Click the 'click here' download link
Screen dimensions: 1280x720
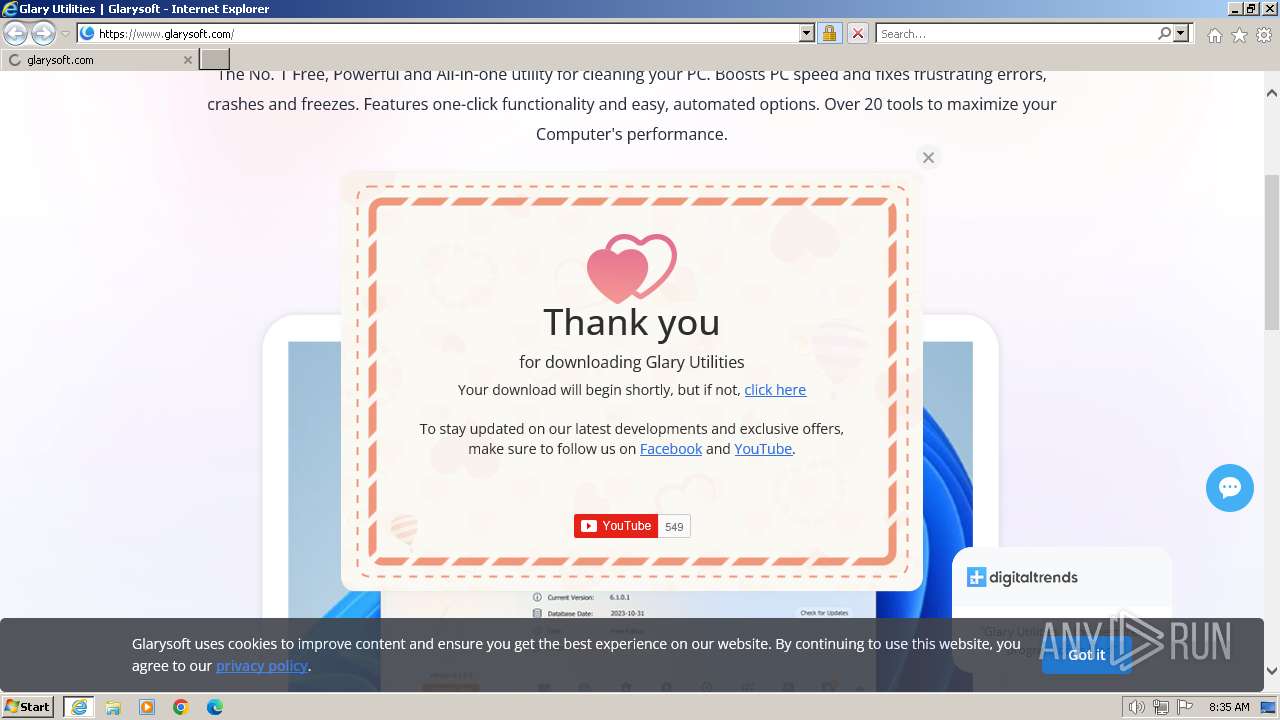tap(775, 390)
